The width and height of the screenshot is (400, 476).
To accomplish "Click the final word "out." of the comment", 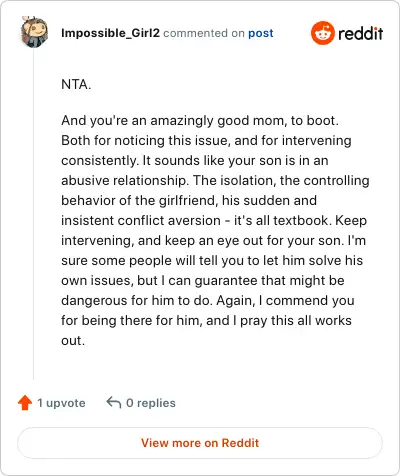I will point(73,341).
